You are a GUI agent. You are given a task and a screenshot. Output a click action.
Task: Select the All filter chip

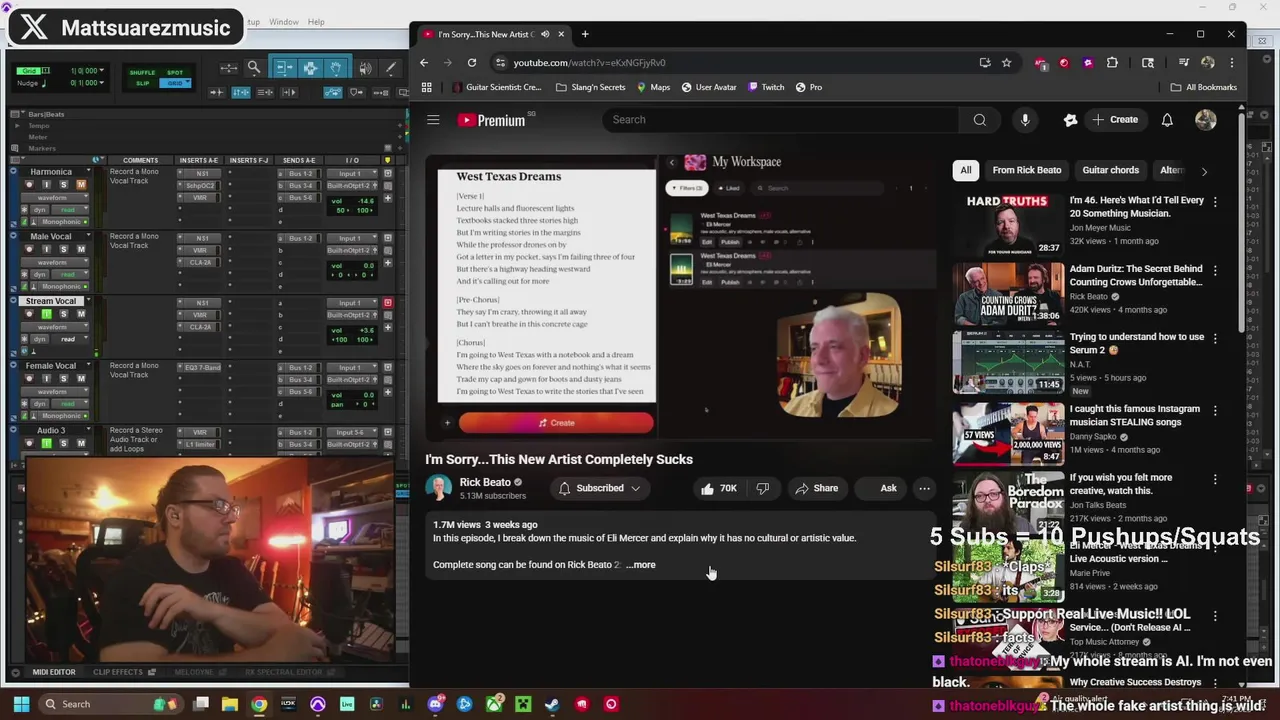(x=966, y=170)
